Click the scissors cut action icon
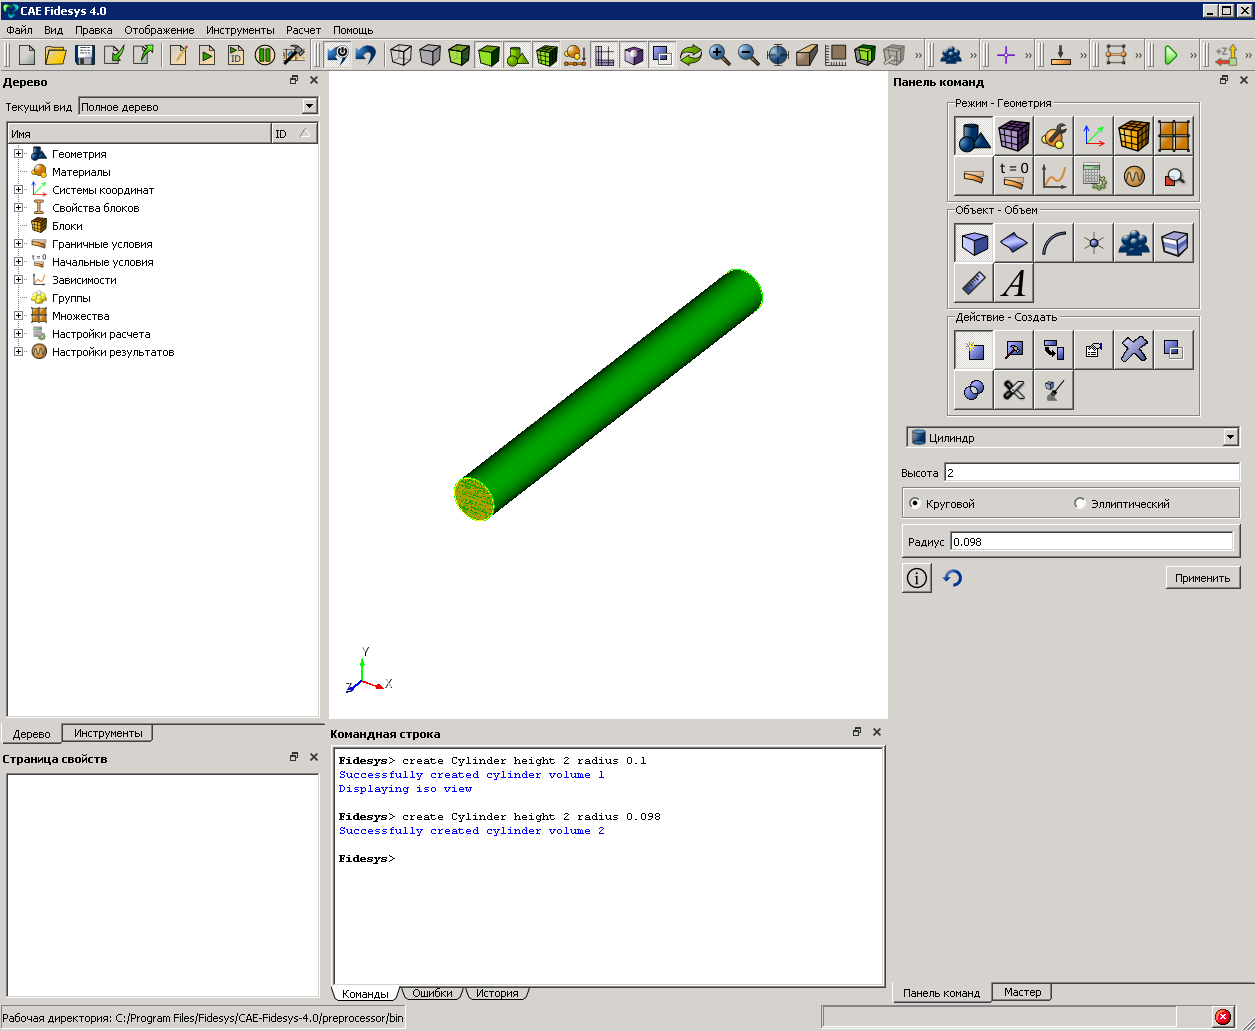Screen dimensions: 1255x1031 (x=1013, y=389)
